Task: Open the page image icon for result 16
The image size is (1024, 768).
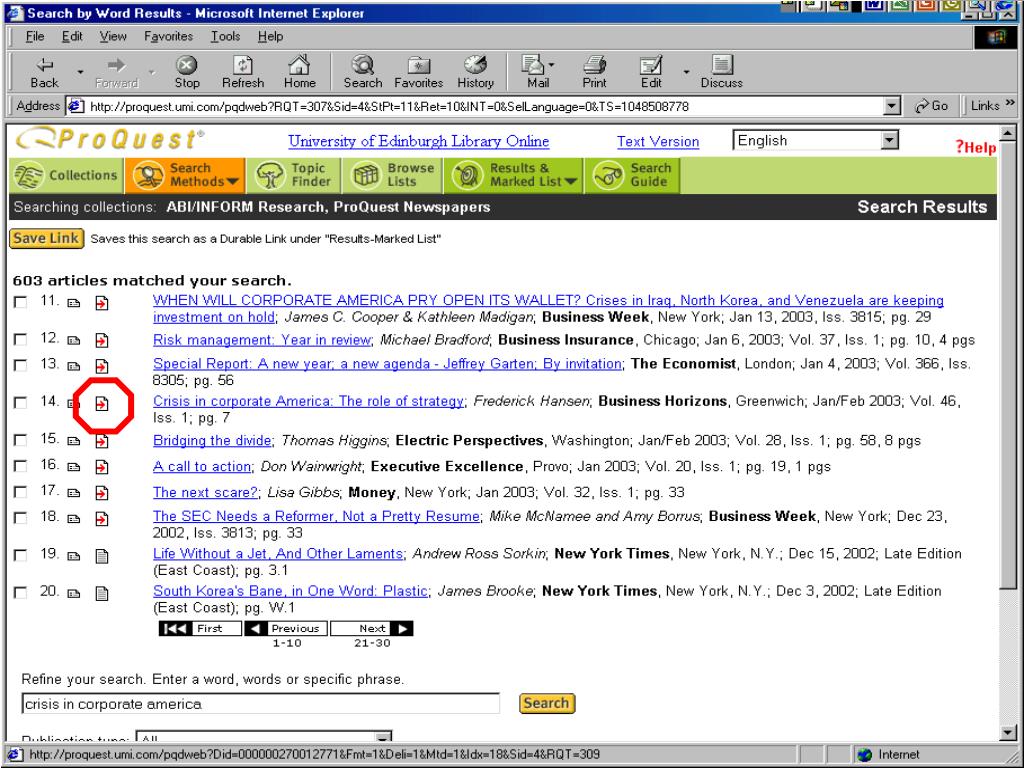Action: pos(102,467)
